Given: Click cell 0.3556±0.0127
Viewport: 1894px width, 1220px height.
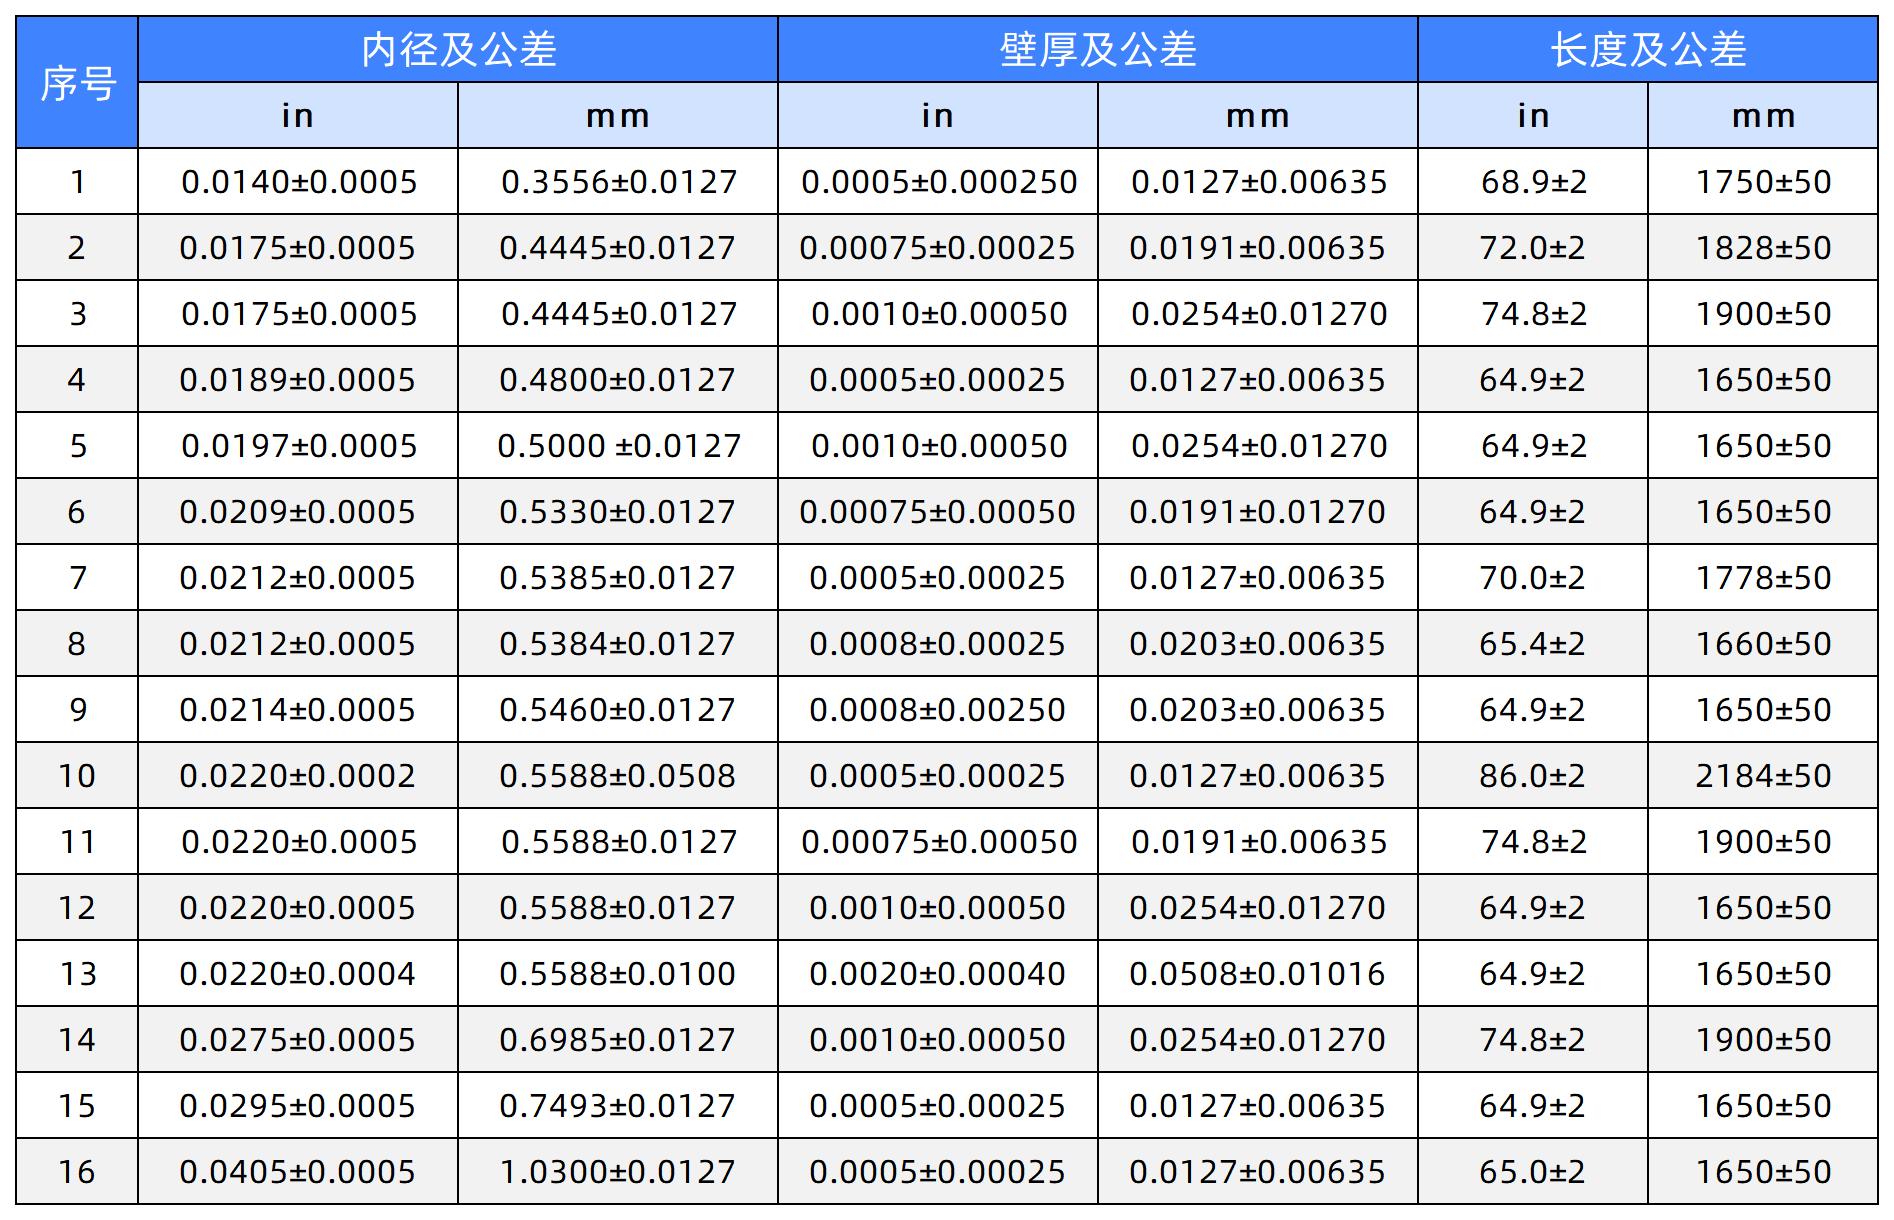Looking at the screenshot, I should point(618,181).
